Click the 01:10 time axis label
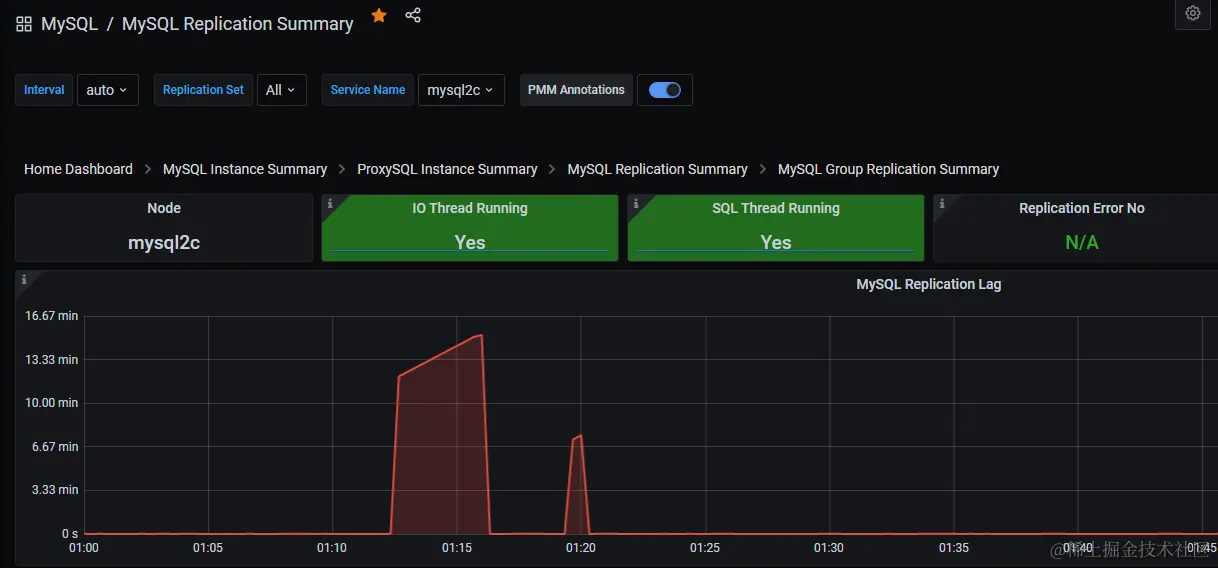1218x568 pixels. [x=332, y=548]
